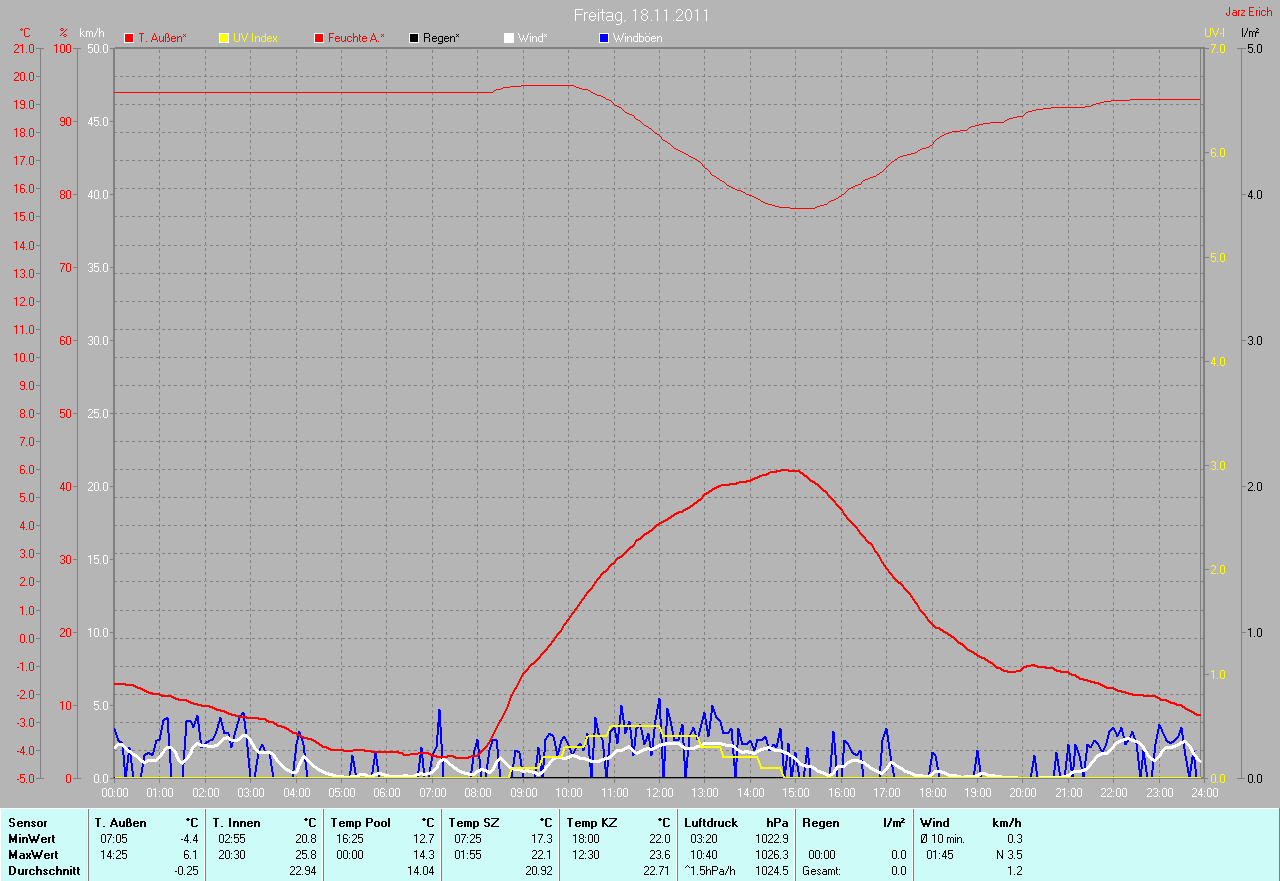Image resolution: width=1280 pixels, height=881 pixels.
Task: Click the '06:00' time axis label
Action: point(387,792)
